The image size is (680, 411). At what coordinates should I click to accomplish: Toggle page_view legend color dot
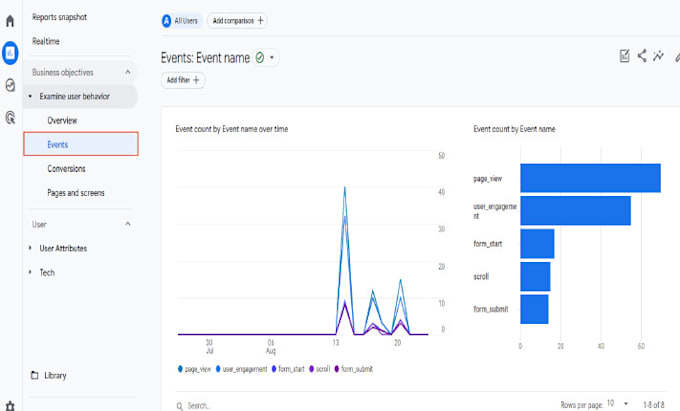[180, 369]
